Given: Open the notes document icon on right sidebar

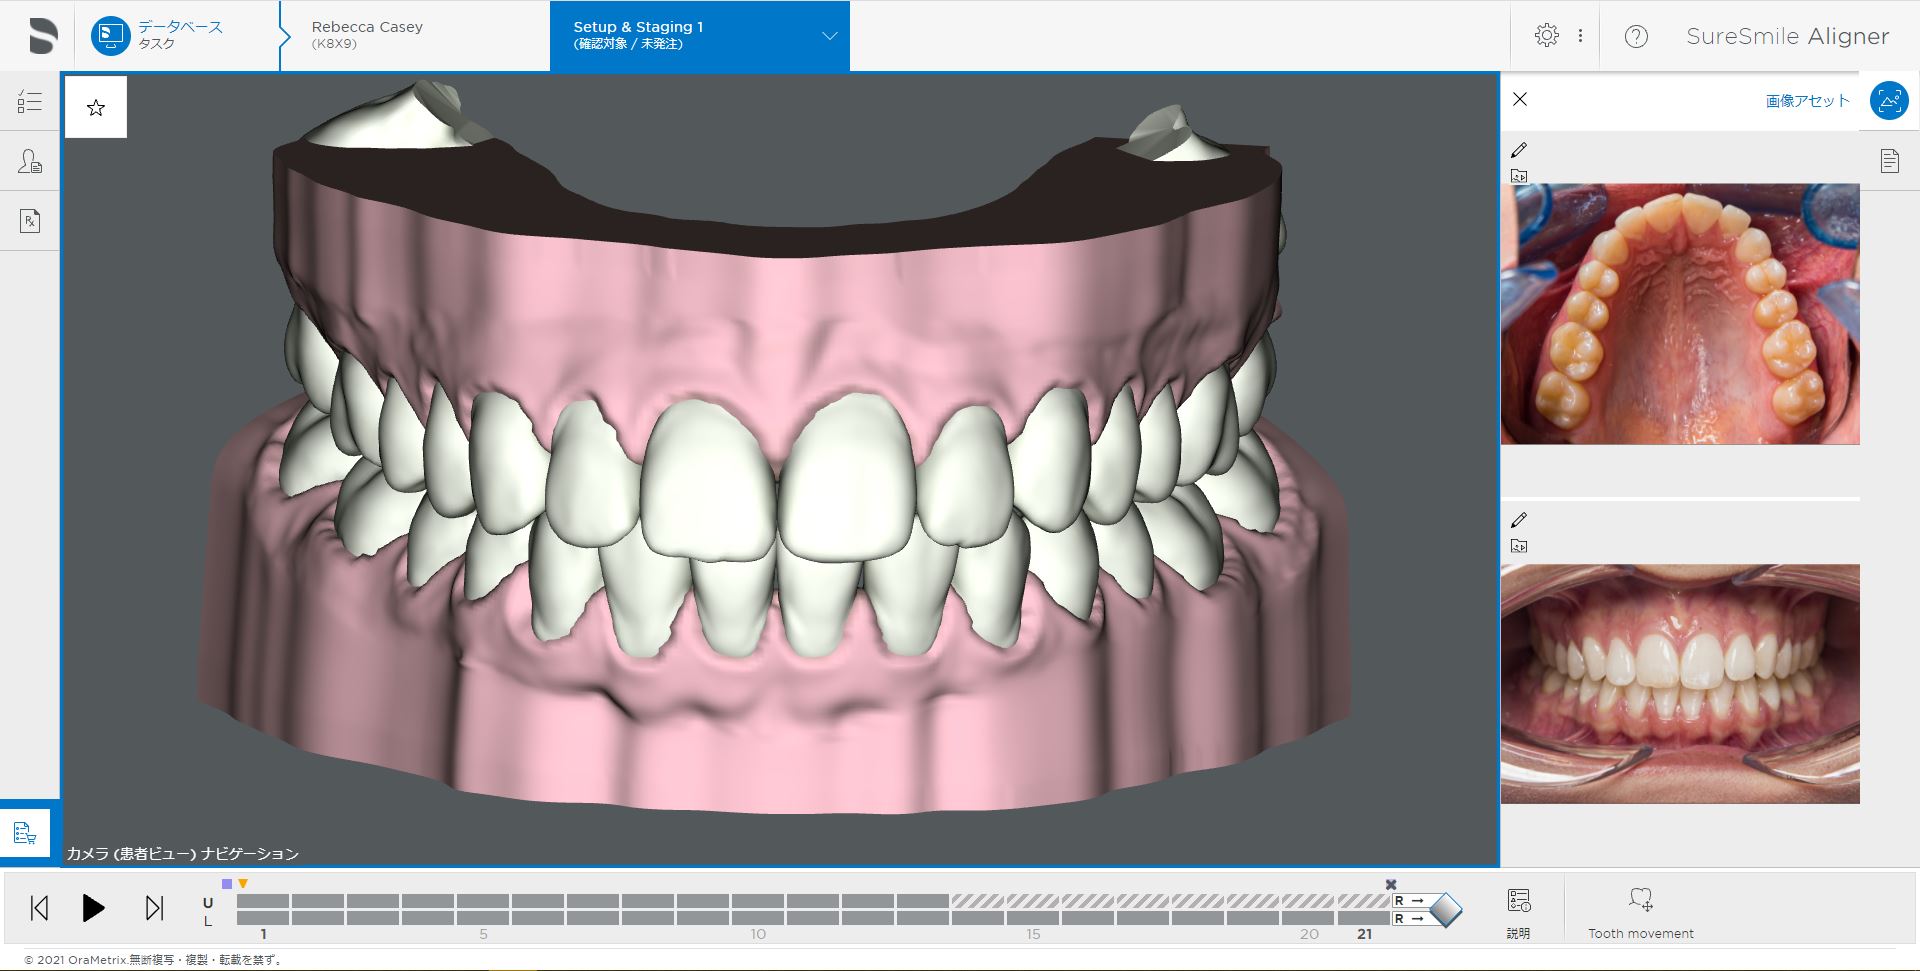Looking at the screenshot, I should [1889, 160].
